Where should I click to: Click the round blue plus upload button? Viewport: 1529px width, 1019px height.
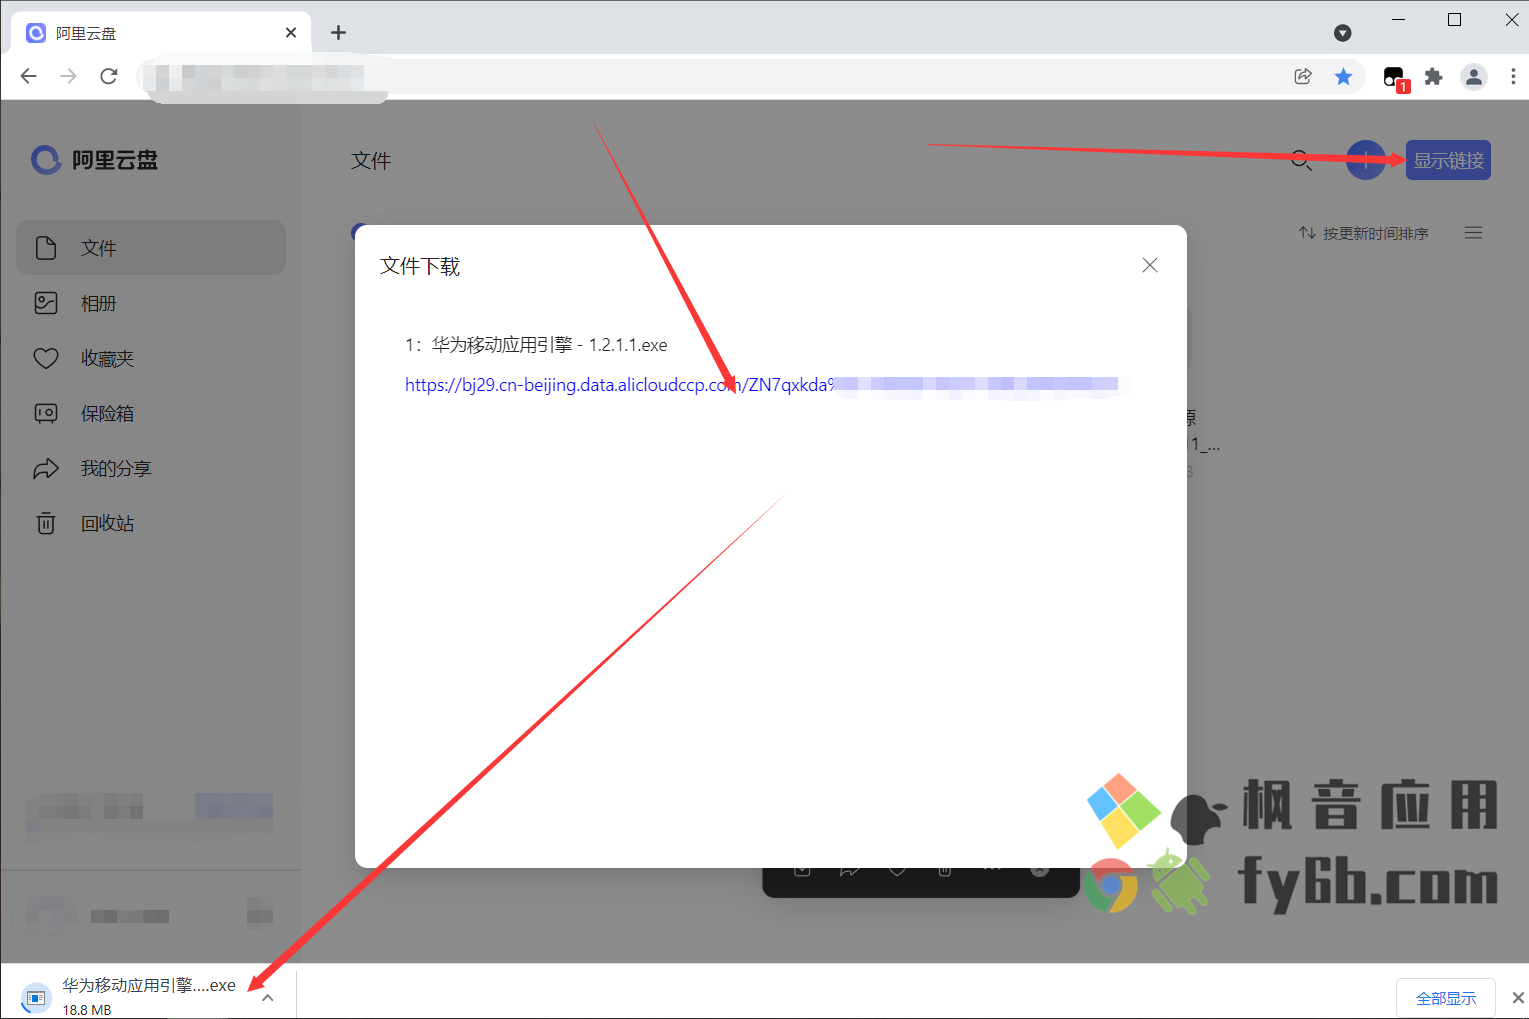point(1366,160)
